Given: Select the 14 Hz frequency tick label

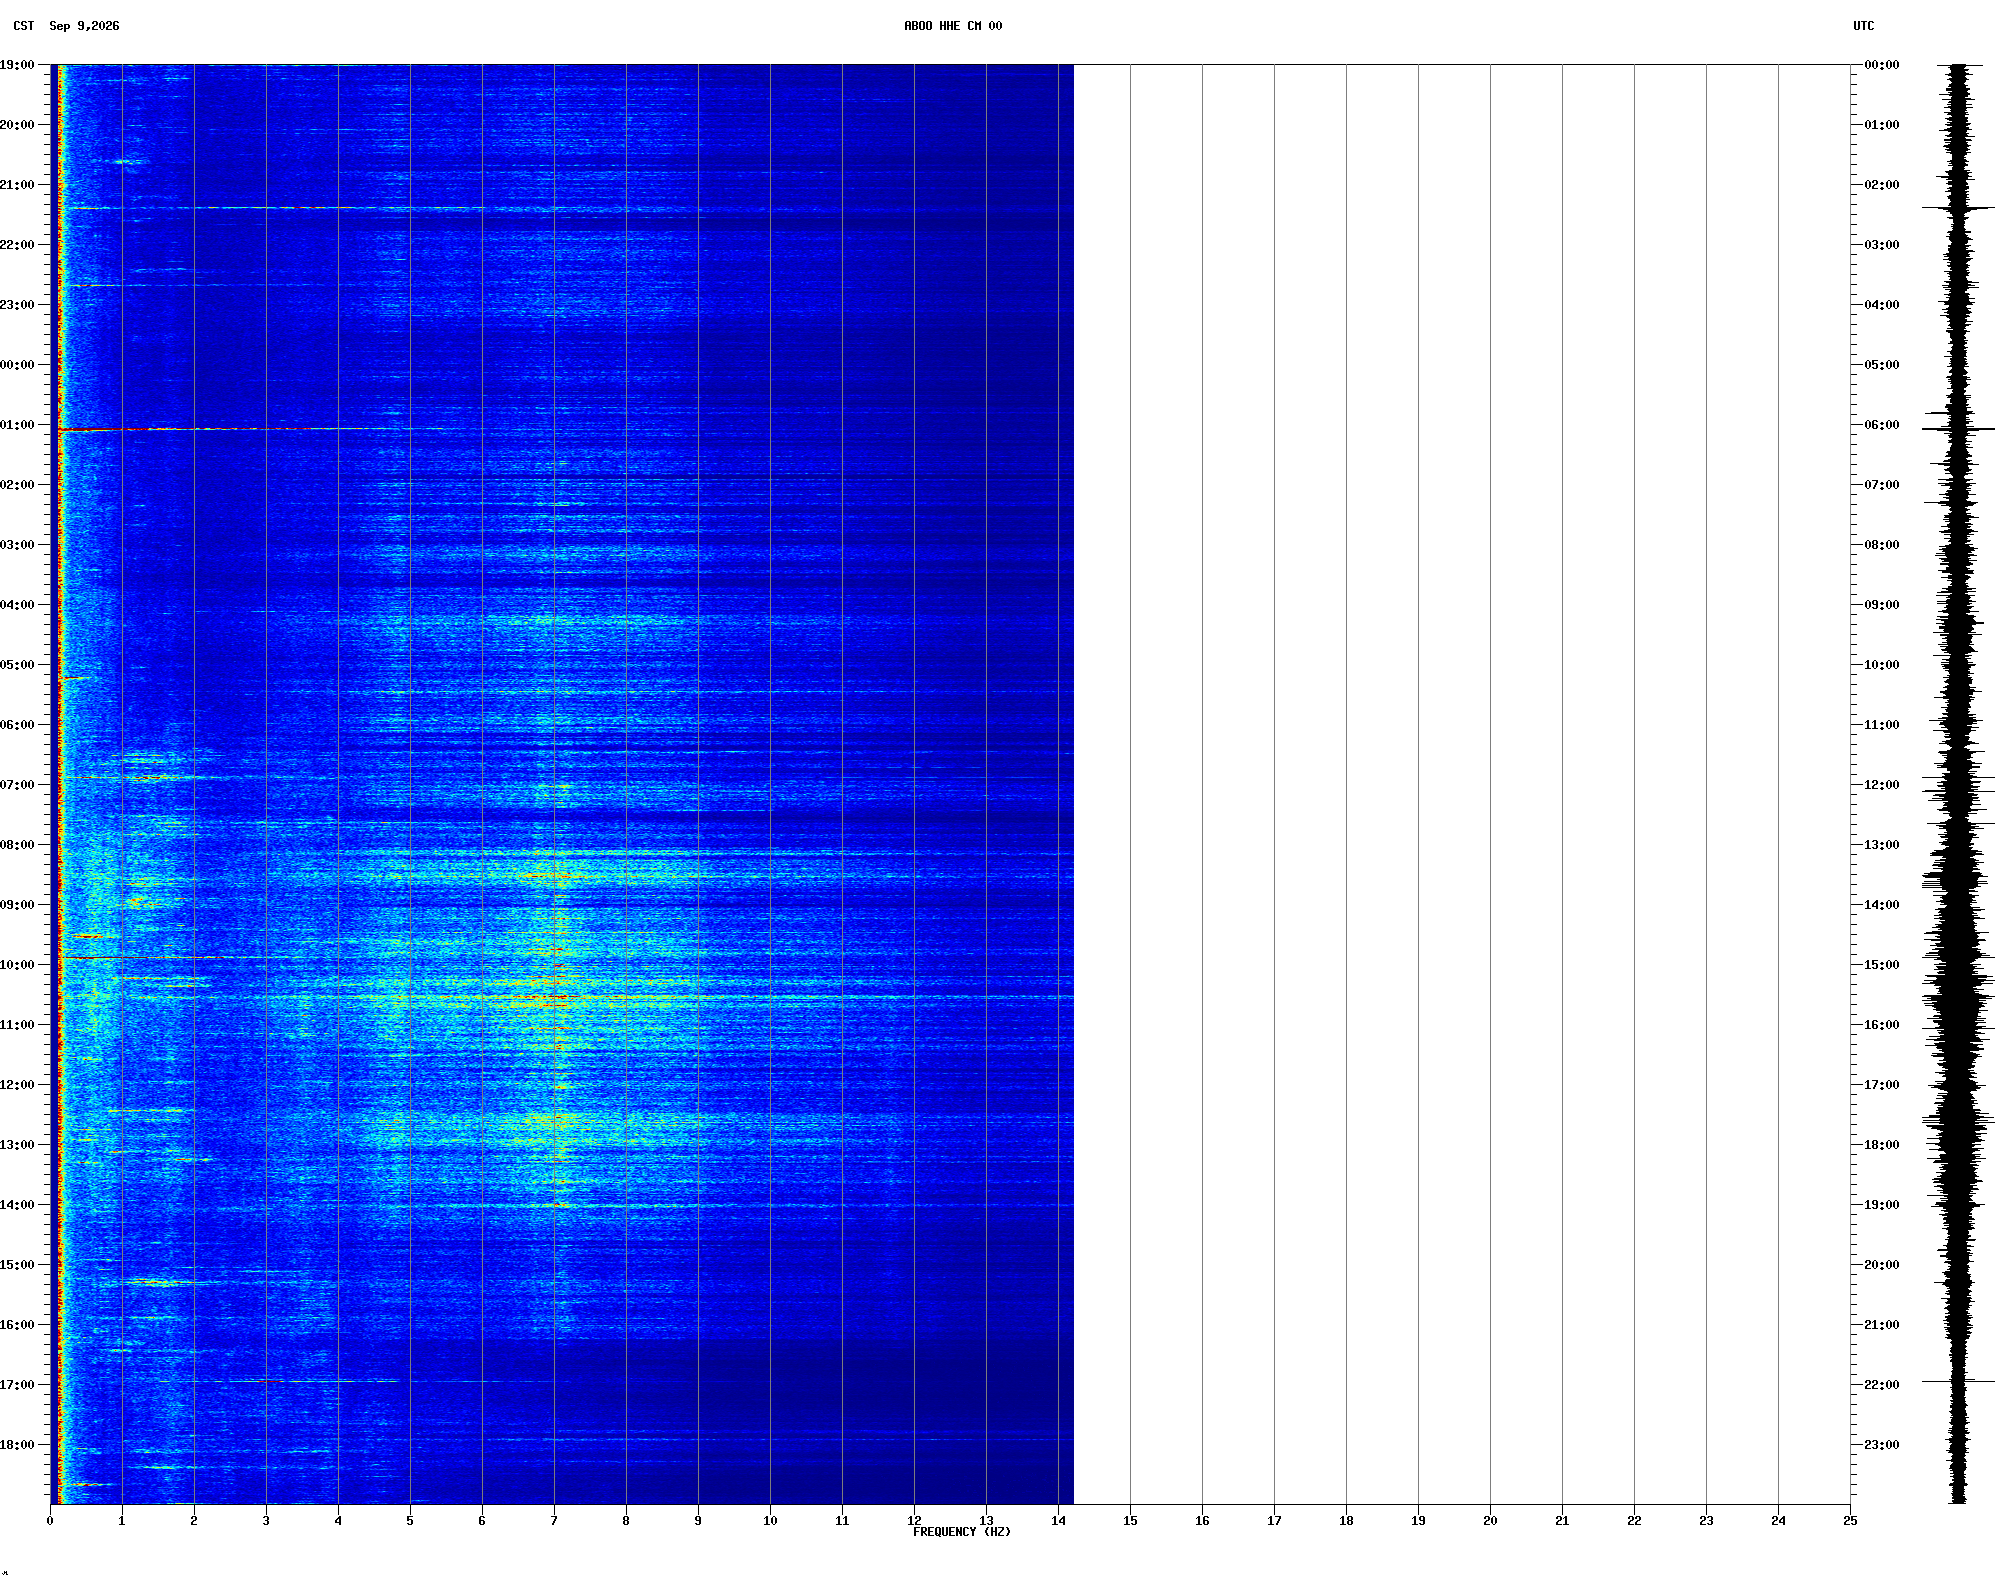Looking at the screenshot, I should point(1058,1521).
